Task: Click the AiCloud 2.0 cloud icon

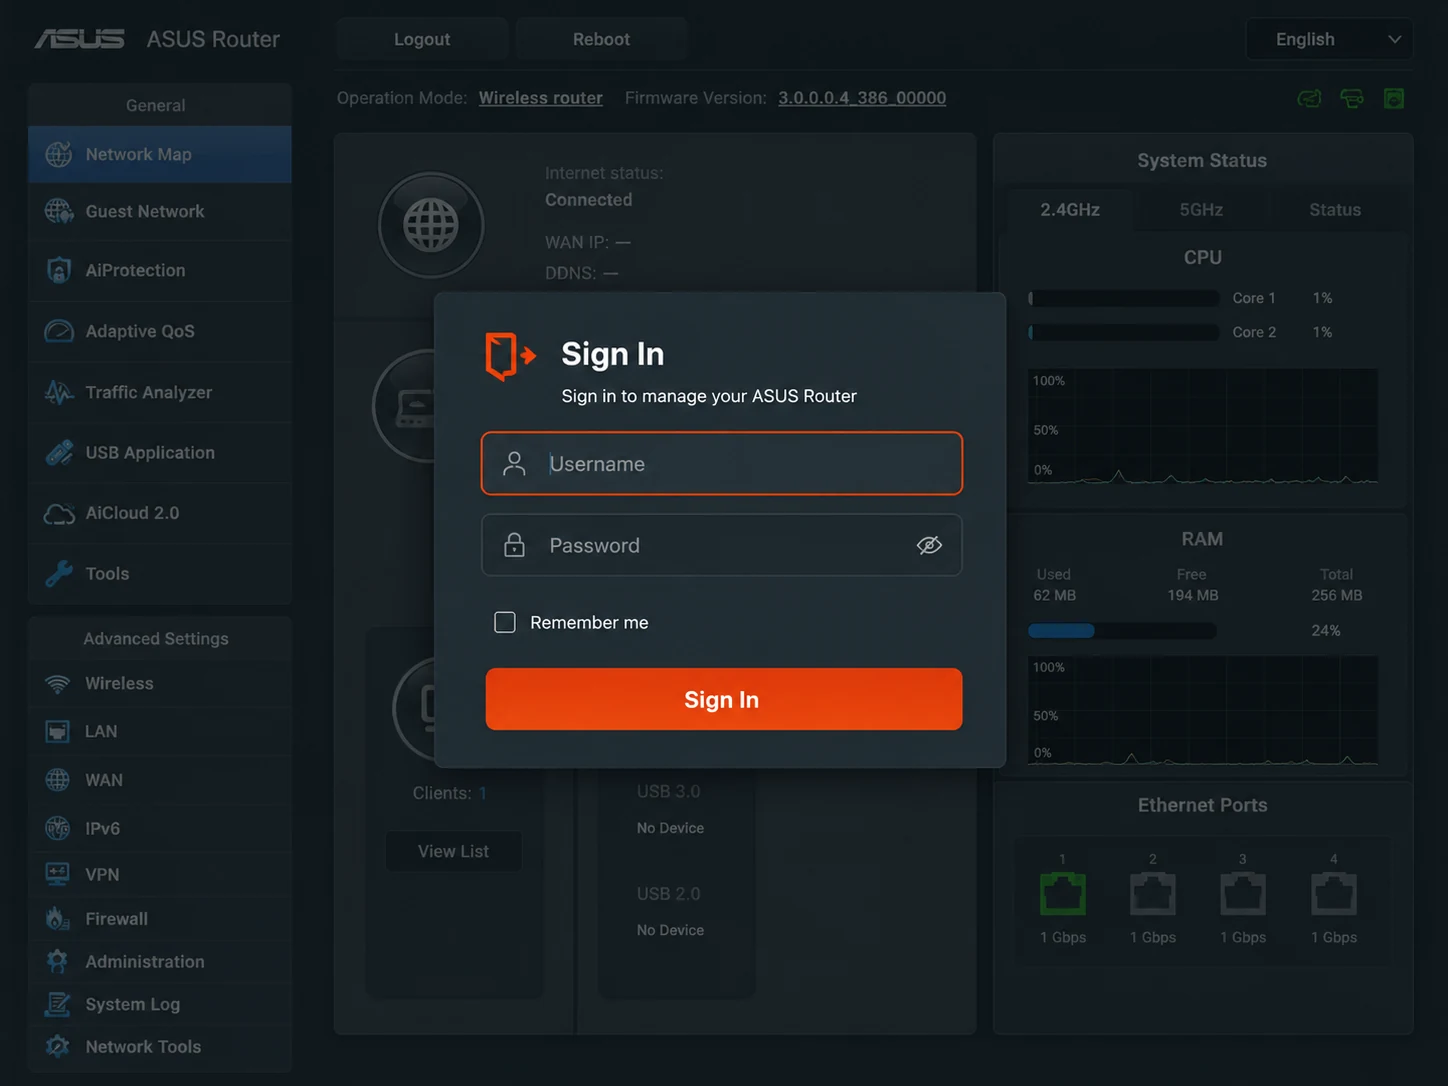Action: click(59, 513)
